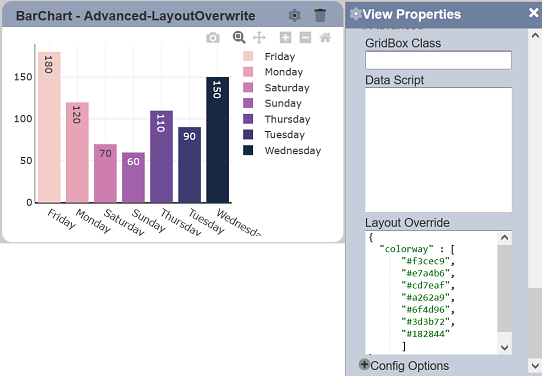Click the Saturday color swatch in the legend
Screen dimensions: 542x376
tap(248, 87)
